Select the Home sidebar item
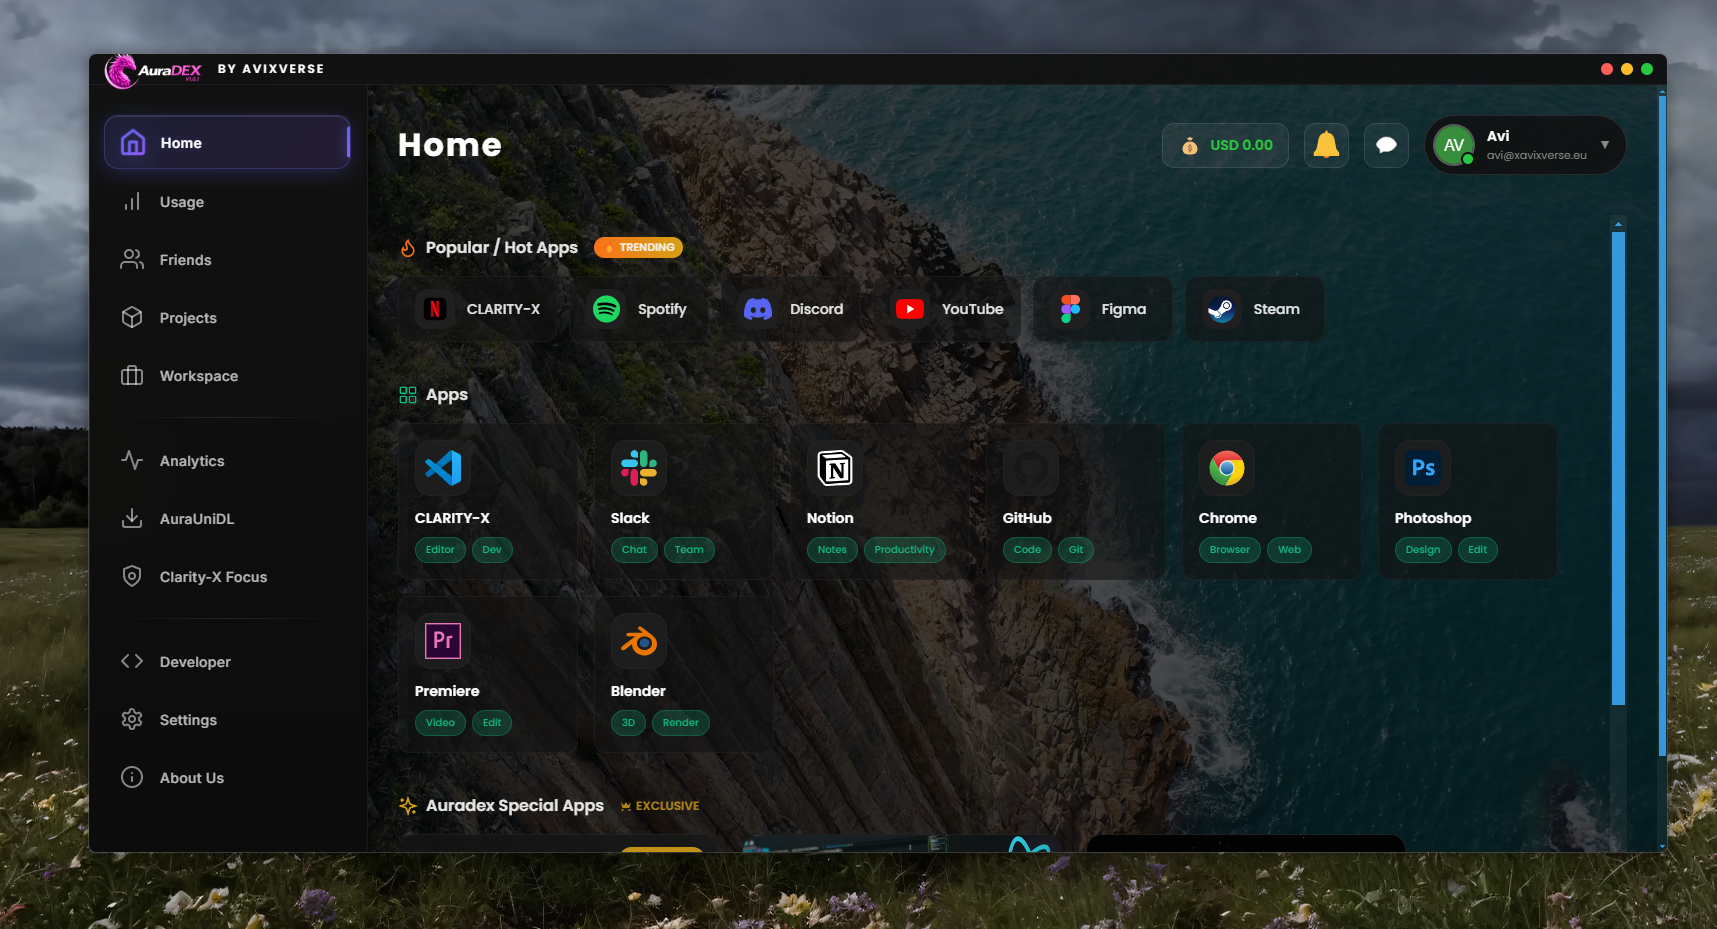The height and width of the screenshot is (929, 1717). coord(227,143)
